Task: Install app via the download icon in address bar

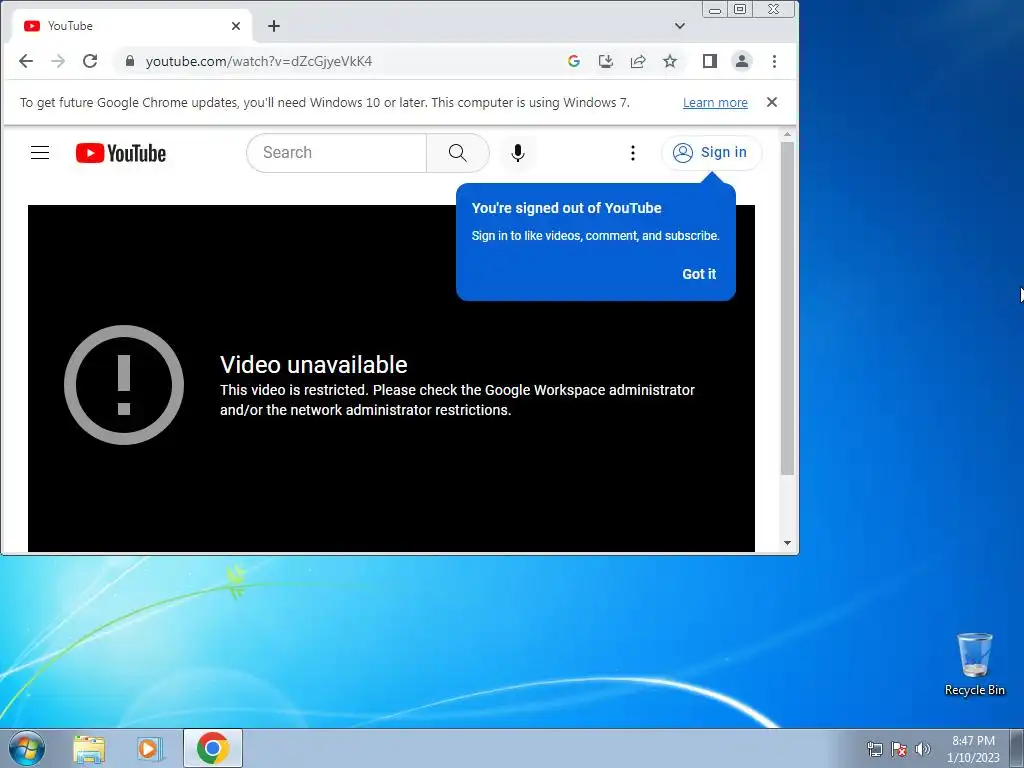Action: pyautogui.click(x=606, y=61)
